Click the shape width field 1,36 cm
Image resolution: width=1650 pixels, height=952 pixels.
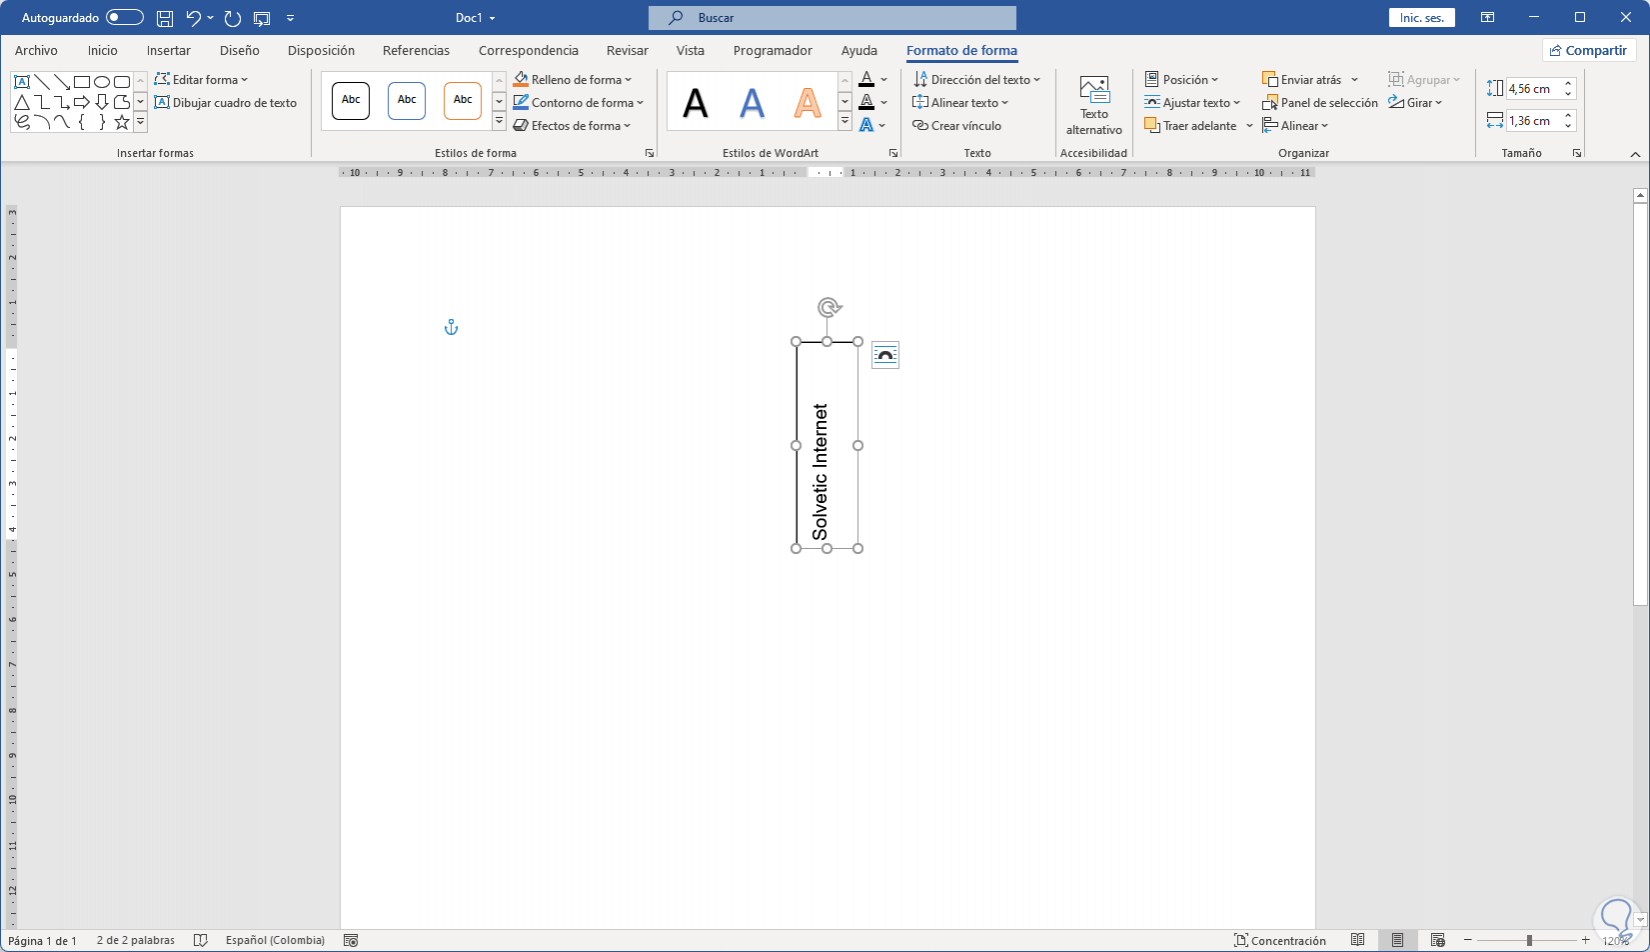(1533, 121)
